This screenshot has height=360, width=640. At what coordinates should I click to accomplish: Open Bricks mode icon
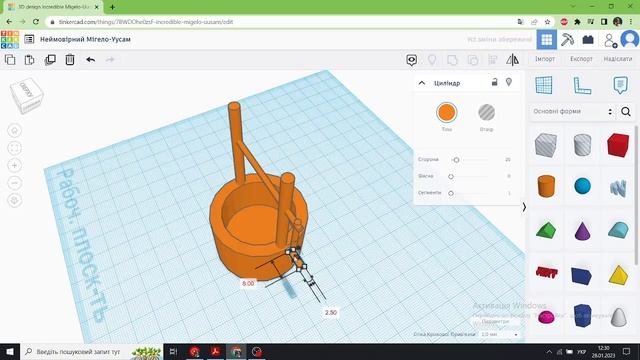(588, 40)
